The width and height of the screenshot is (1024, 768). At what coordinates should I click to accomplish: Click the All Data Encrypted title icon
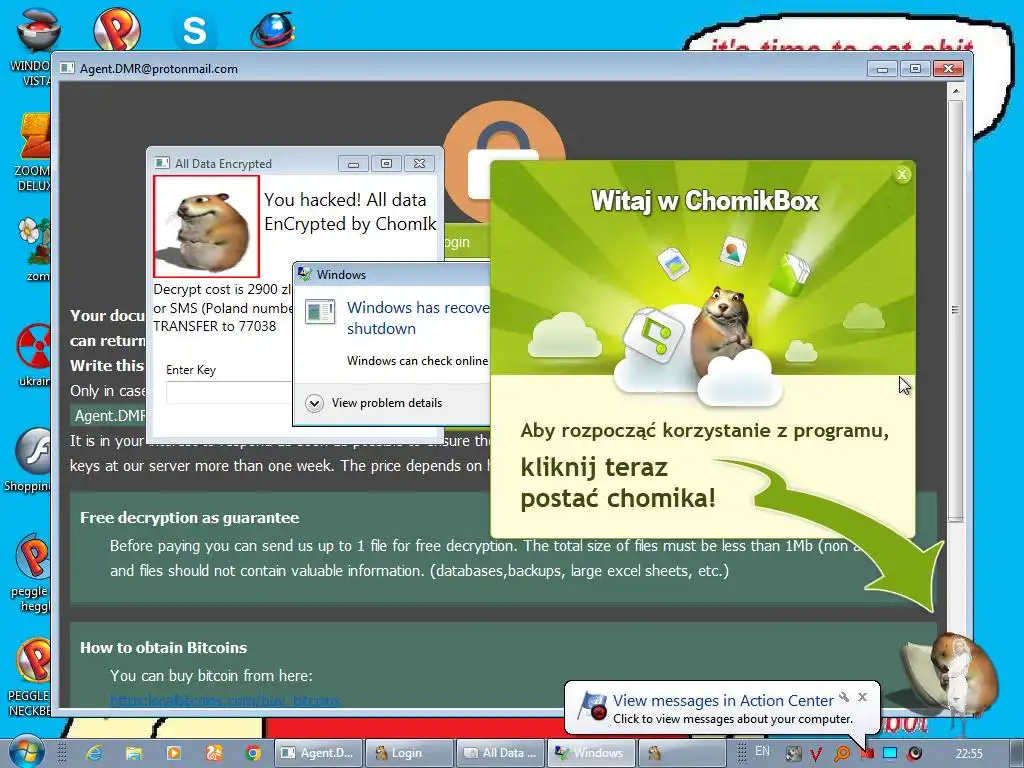click(x=162, y=163)
